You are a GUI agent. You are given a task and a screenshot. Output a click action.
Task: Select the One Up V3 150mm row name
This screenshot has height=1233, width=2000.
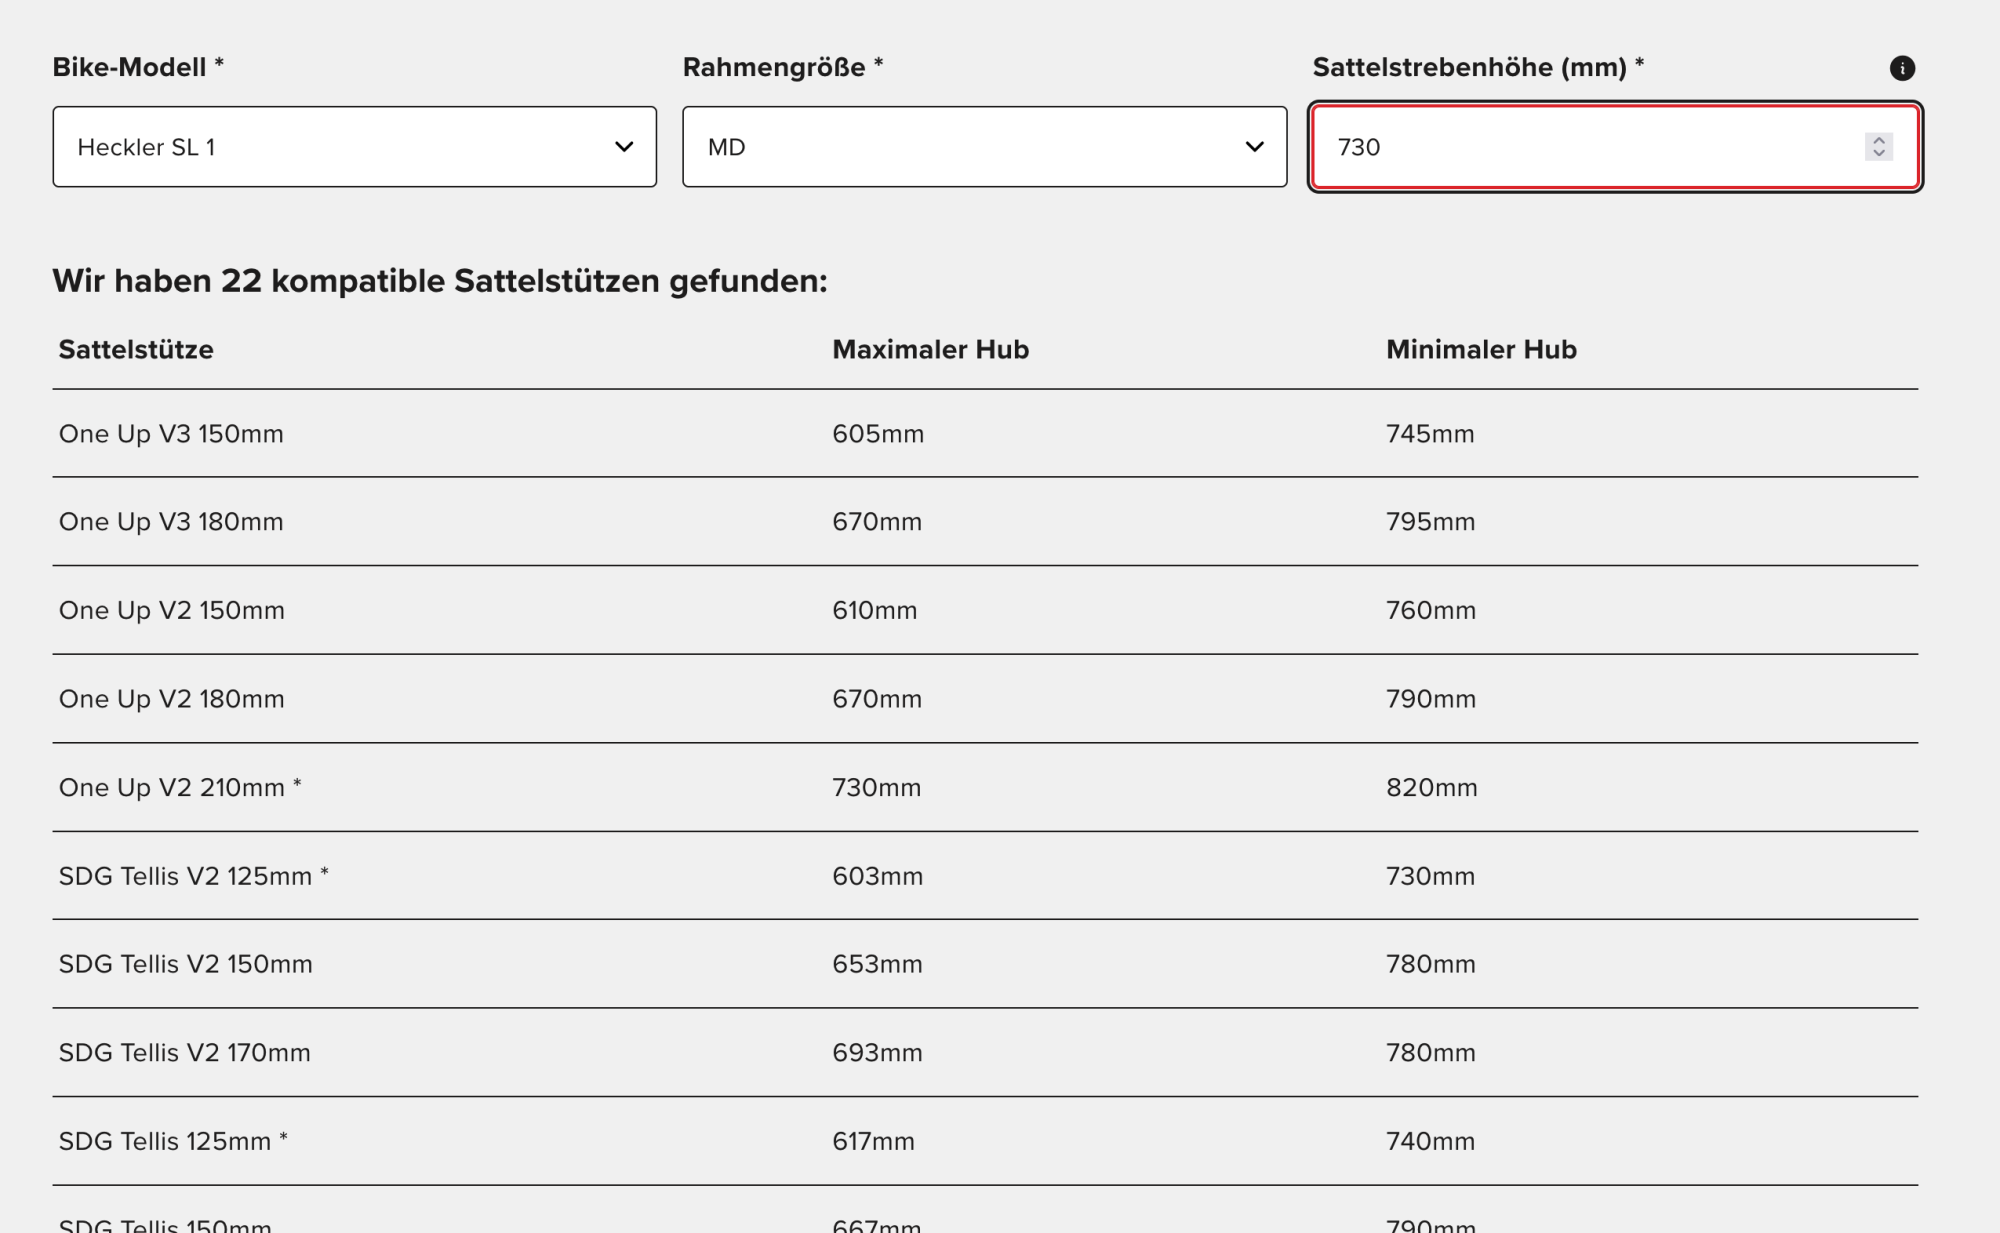[171, 434]
